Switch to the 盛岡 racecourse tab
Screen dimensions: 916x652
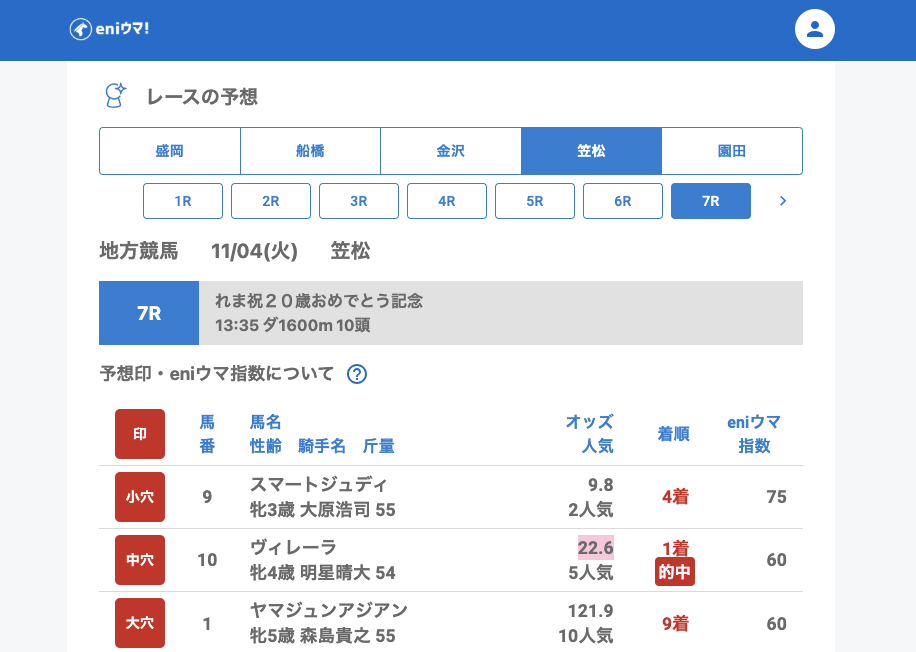(x=170, y=151)
